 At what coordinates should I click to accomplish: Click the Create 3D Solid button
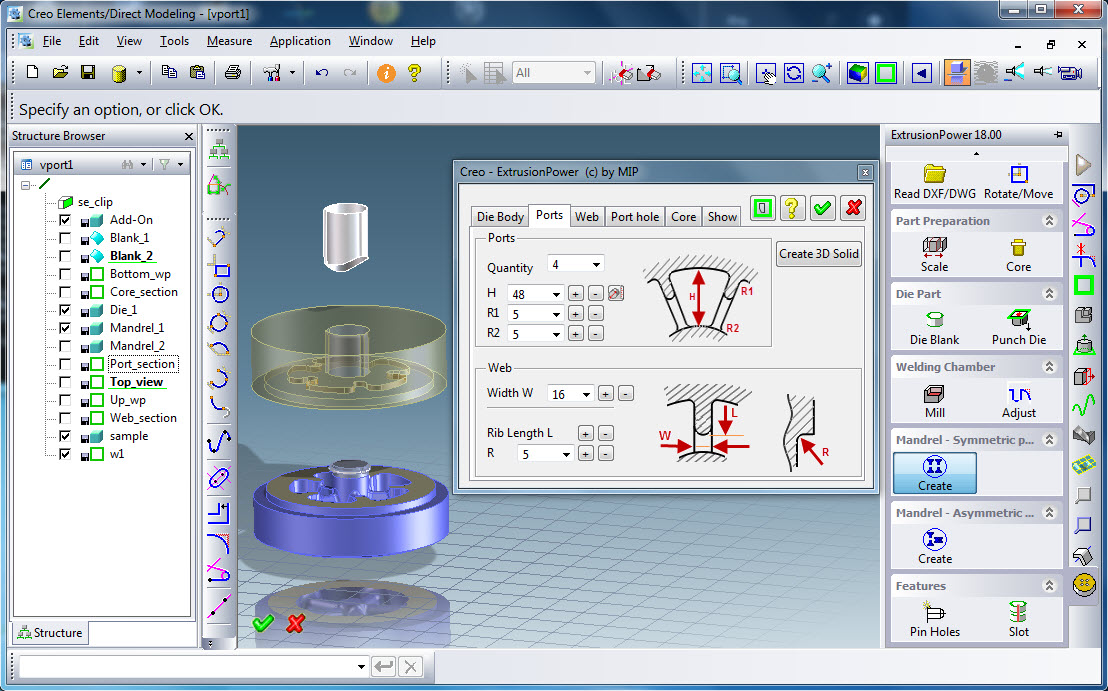818,254
